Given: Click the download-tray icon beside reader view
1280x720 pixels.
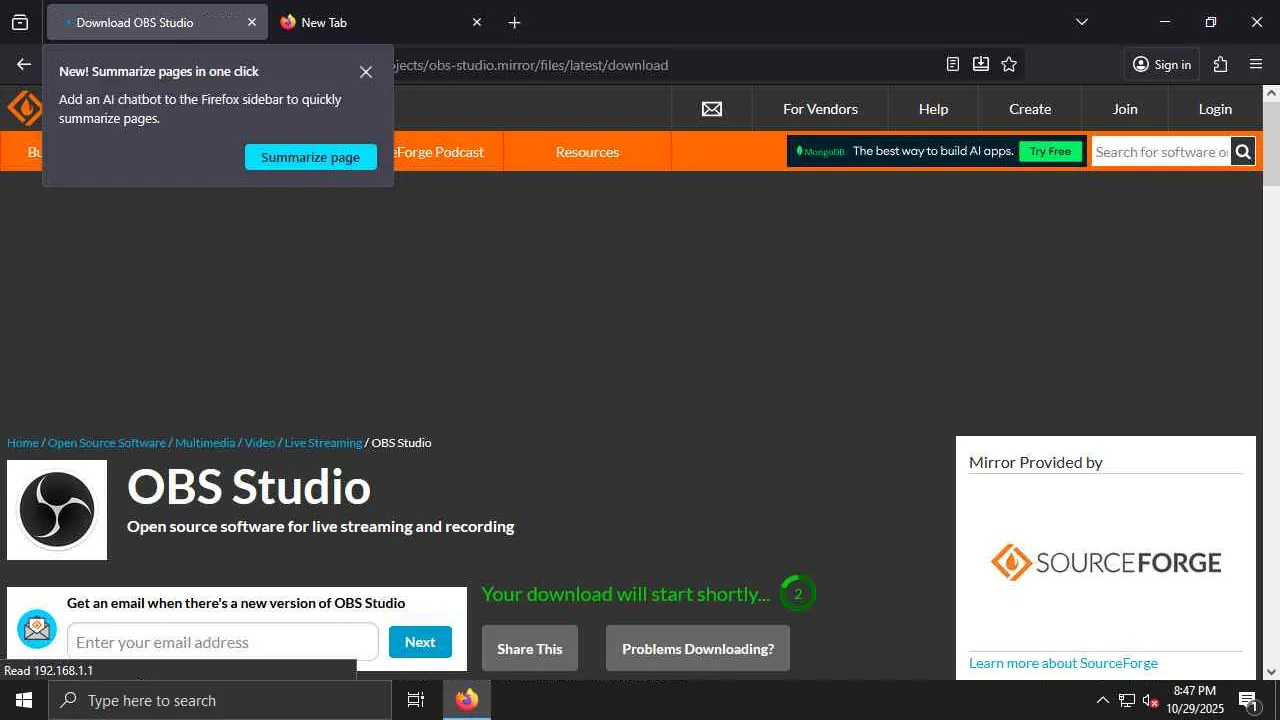Looking at the screenshot, I should click(x=981, y=64).
